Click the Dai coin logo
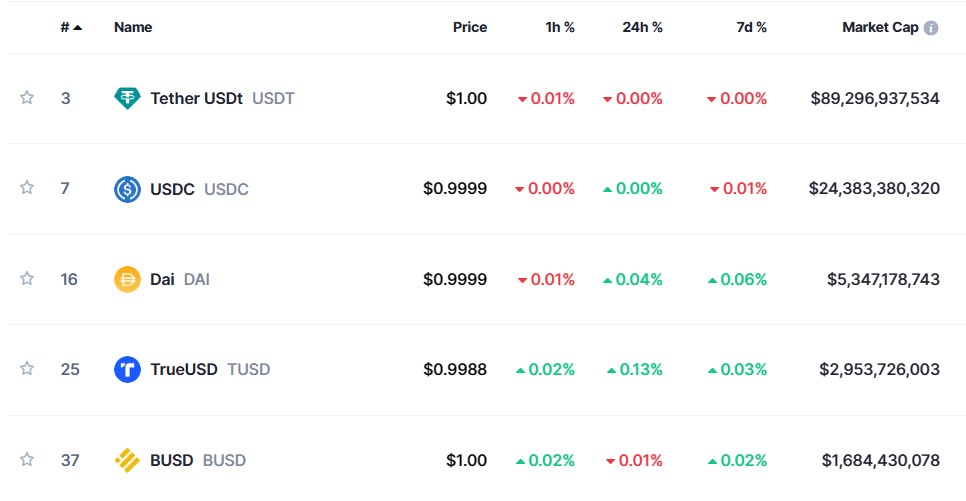This screenshot has width=966, height=501. [x=127, y=279]
